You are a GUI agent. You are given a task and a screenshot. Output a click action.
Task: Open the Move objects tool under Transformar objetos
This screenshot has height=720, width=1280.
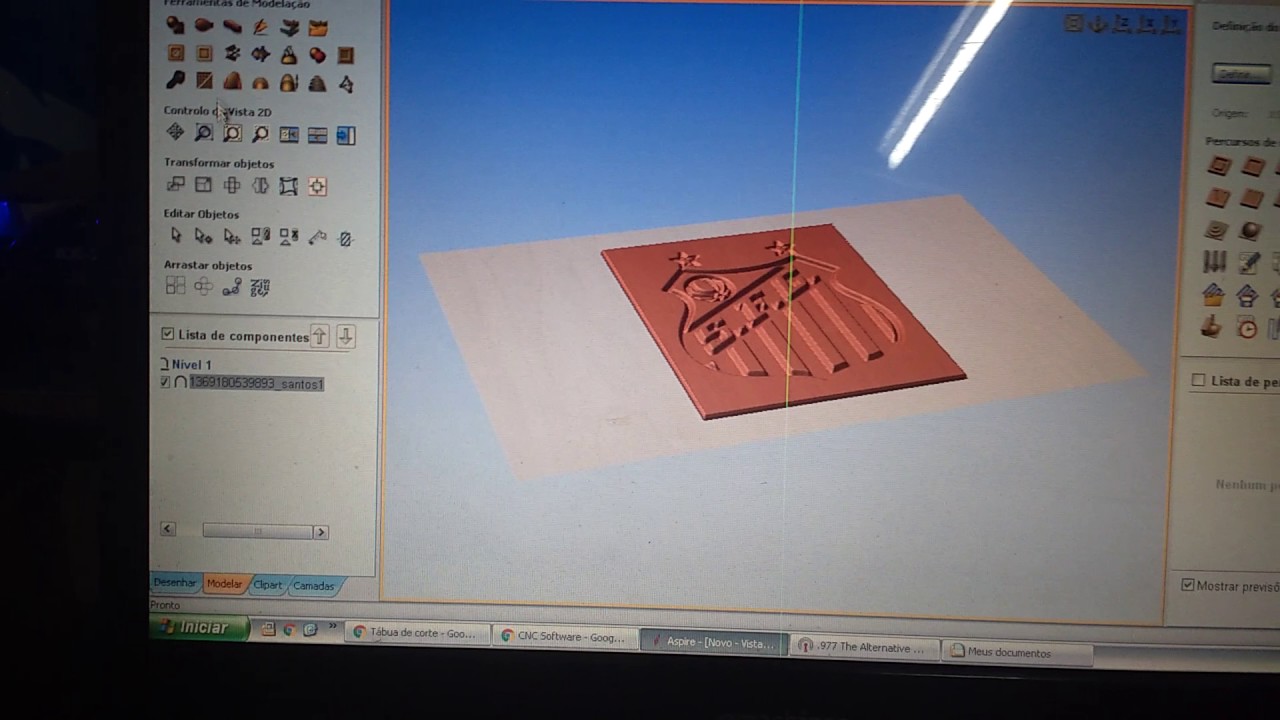pos(175,185)
